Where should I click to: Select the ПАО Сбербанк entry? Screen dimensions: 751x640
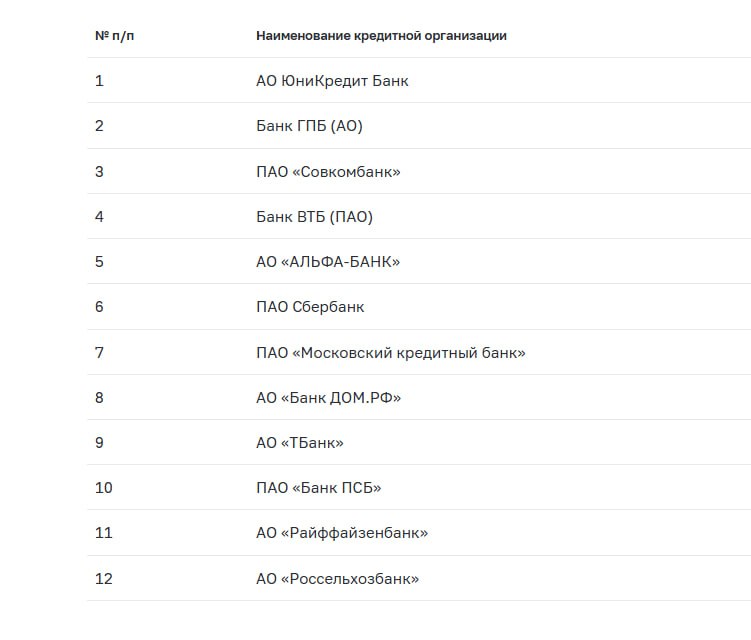[310, 307]
